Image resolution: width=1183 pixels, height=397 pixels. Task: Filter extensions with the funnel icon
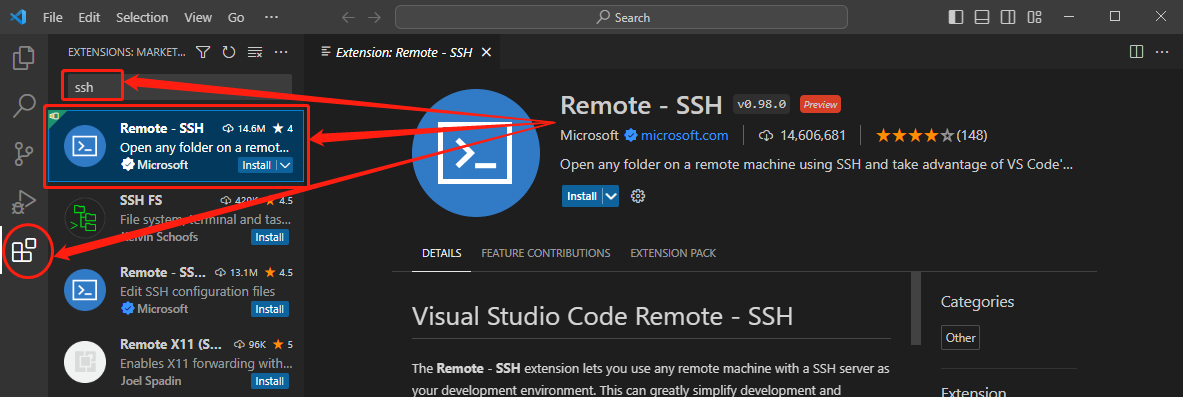203,52
